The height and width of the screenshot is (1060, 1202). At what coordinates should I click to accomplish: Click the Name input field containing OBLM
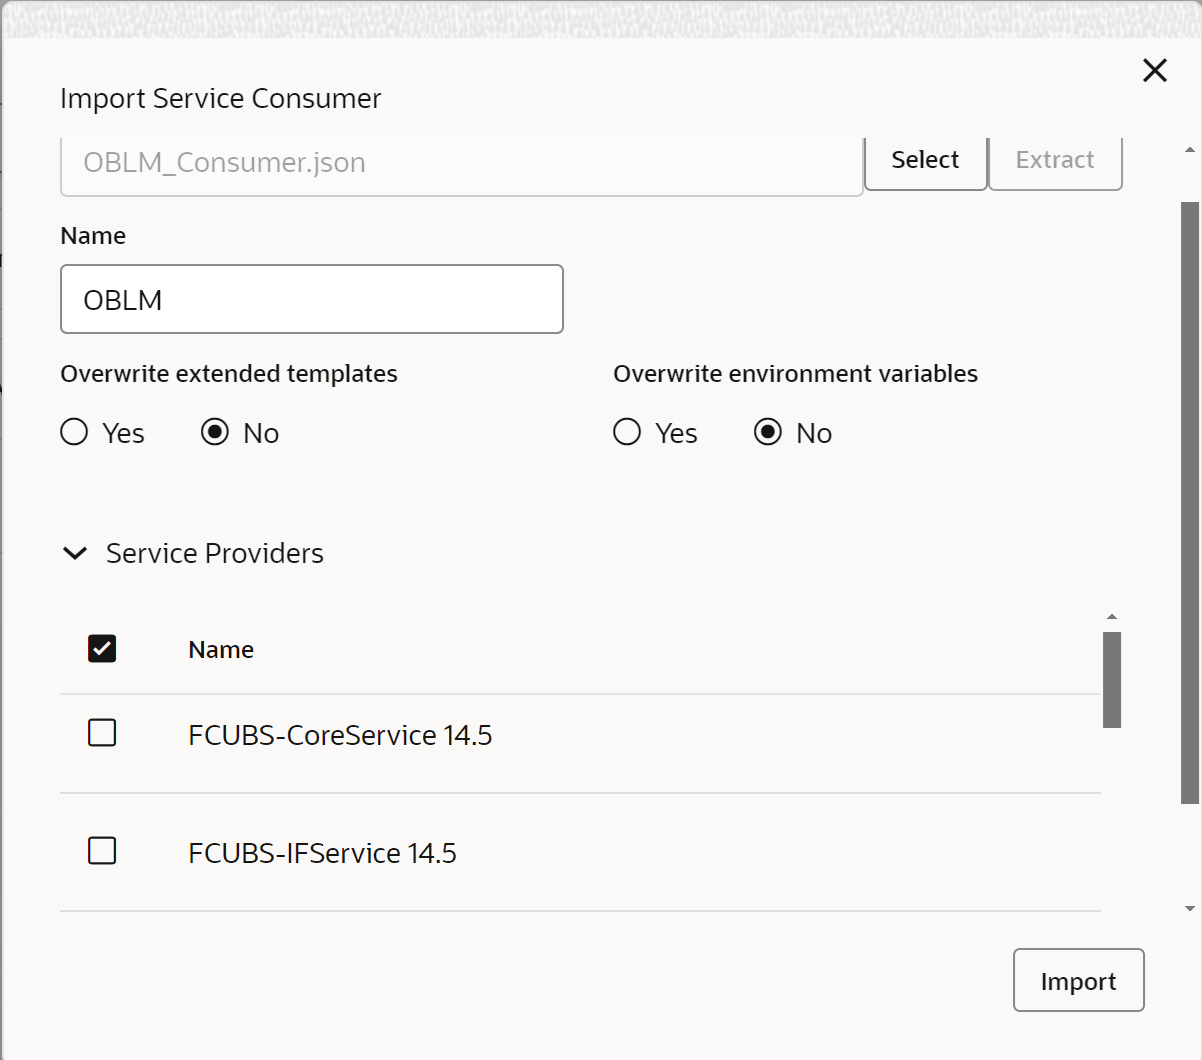(x=312, y=299)
